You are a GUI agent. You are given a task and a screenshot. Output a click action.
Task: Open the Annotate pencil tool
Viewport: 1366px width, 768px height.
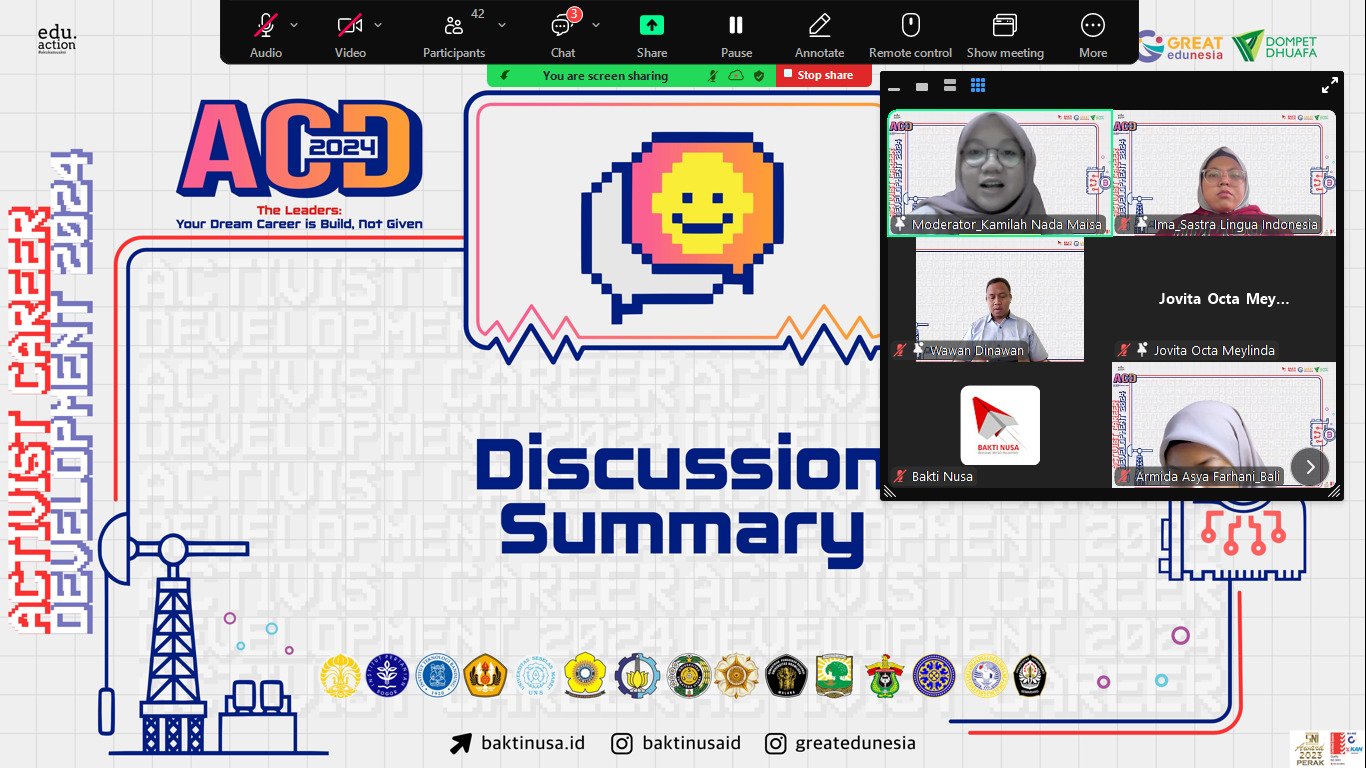(x=819, y=33)
